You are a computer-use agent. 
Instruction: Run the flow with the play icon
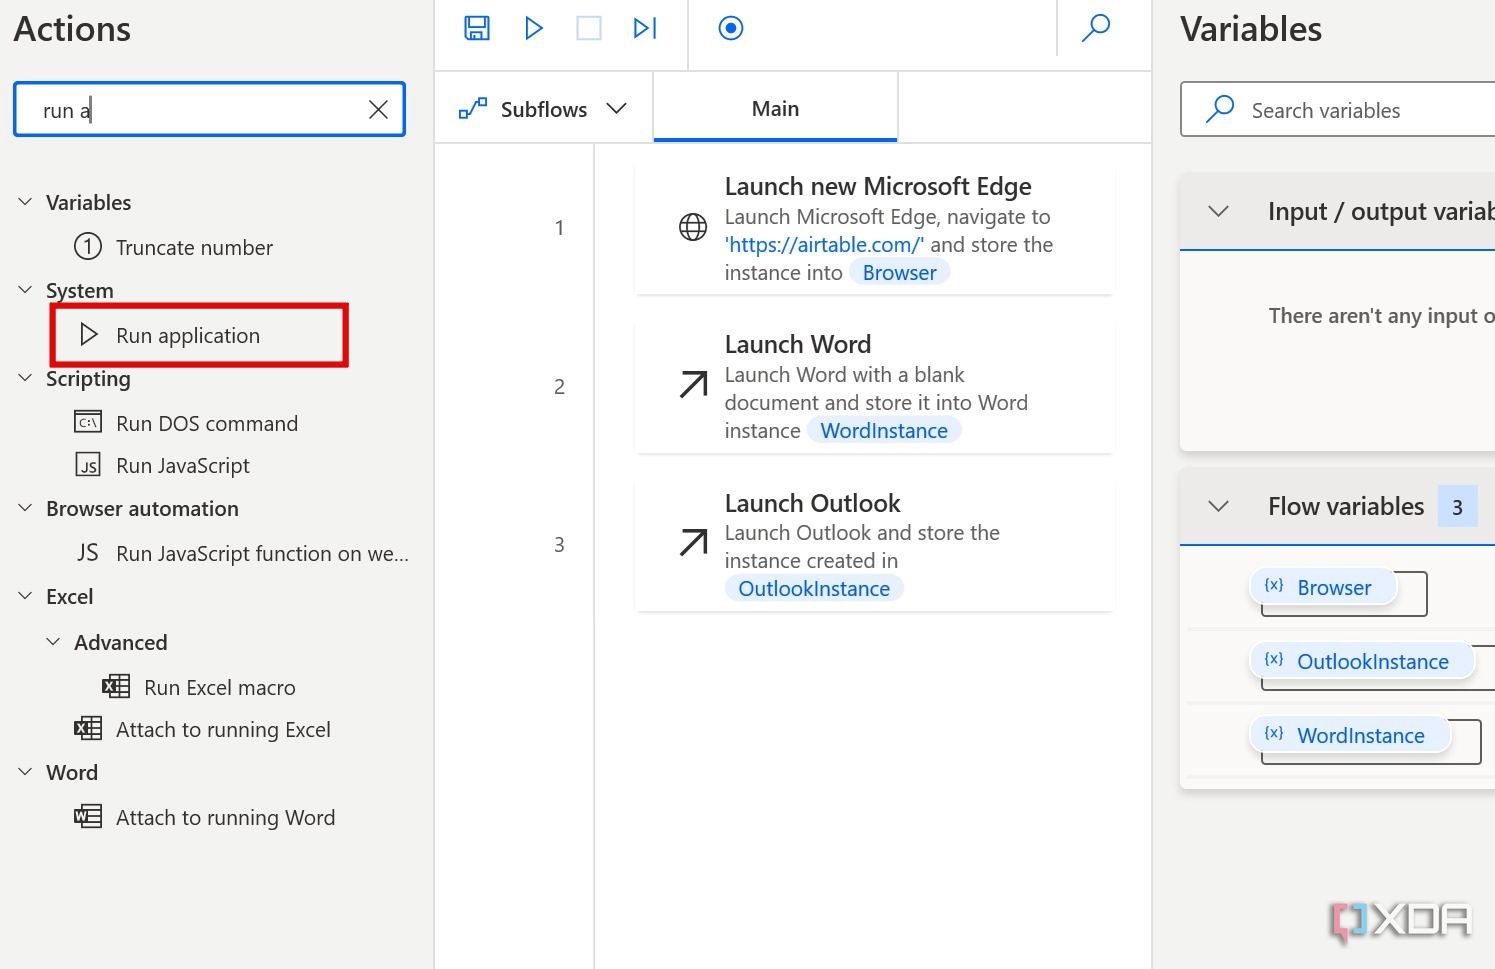534,28
